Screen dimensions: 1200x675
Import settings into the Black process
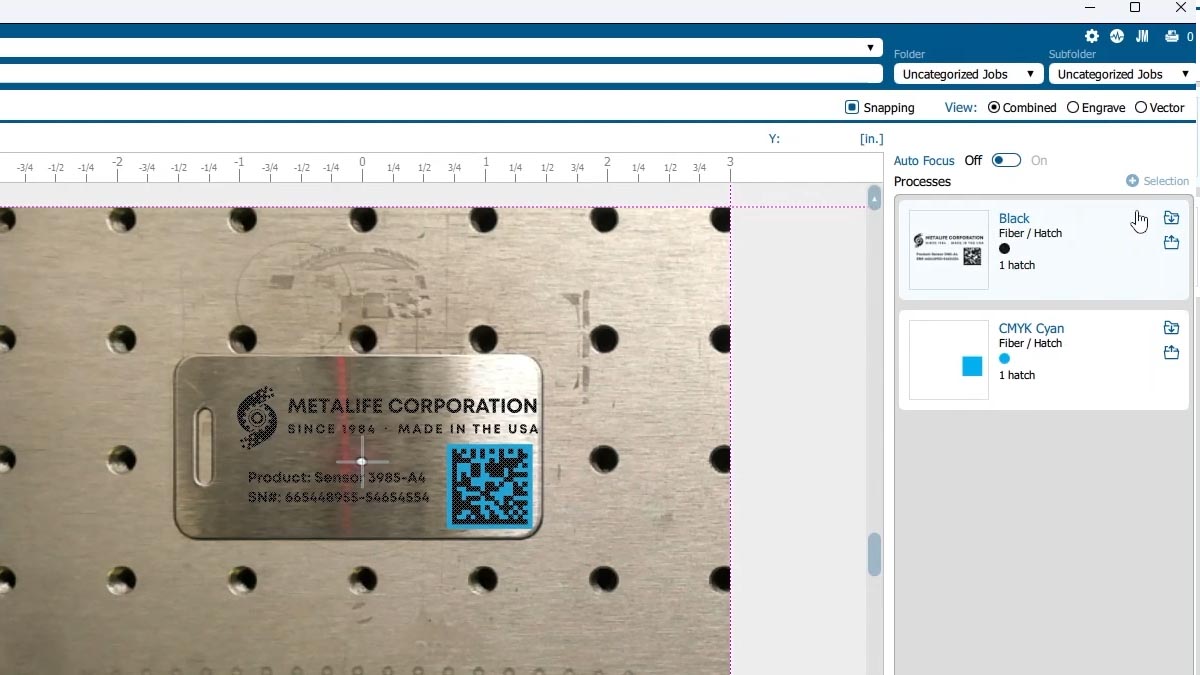pyautogui.click(x=1171, y=218)
